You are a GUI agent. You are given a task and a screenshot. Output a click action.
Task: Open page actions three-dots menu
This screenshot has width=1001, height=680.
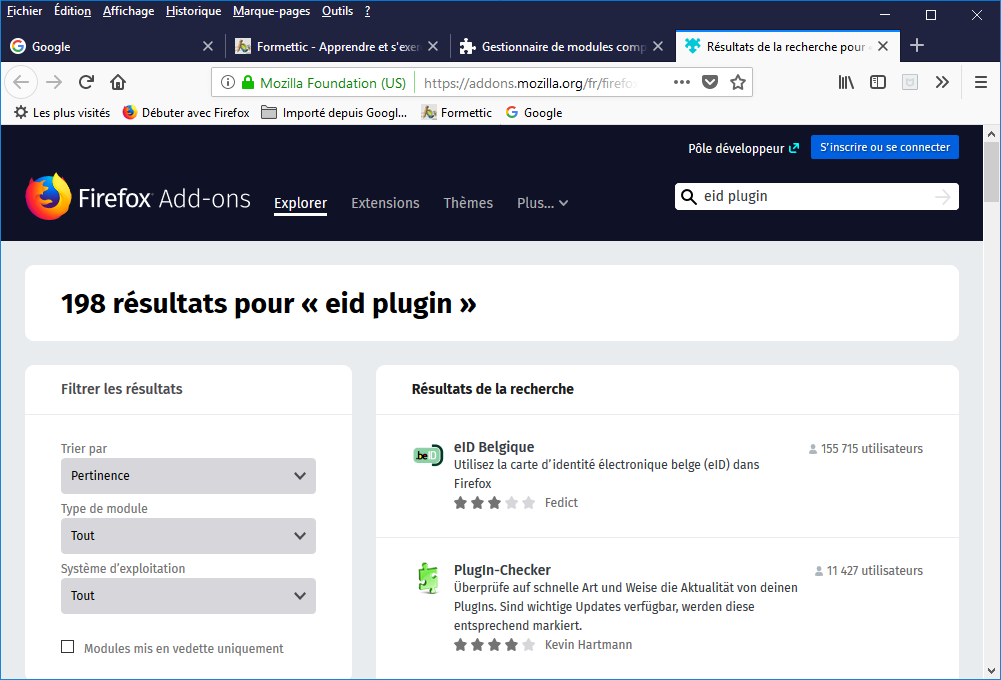pos(682,82)
